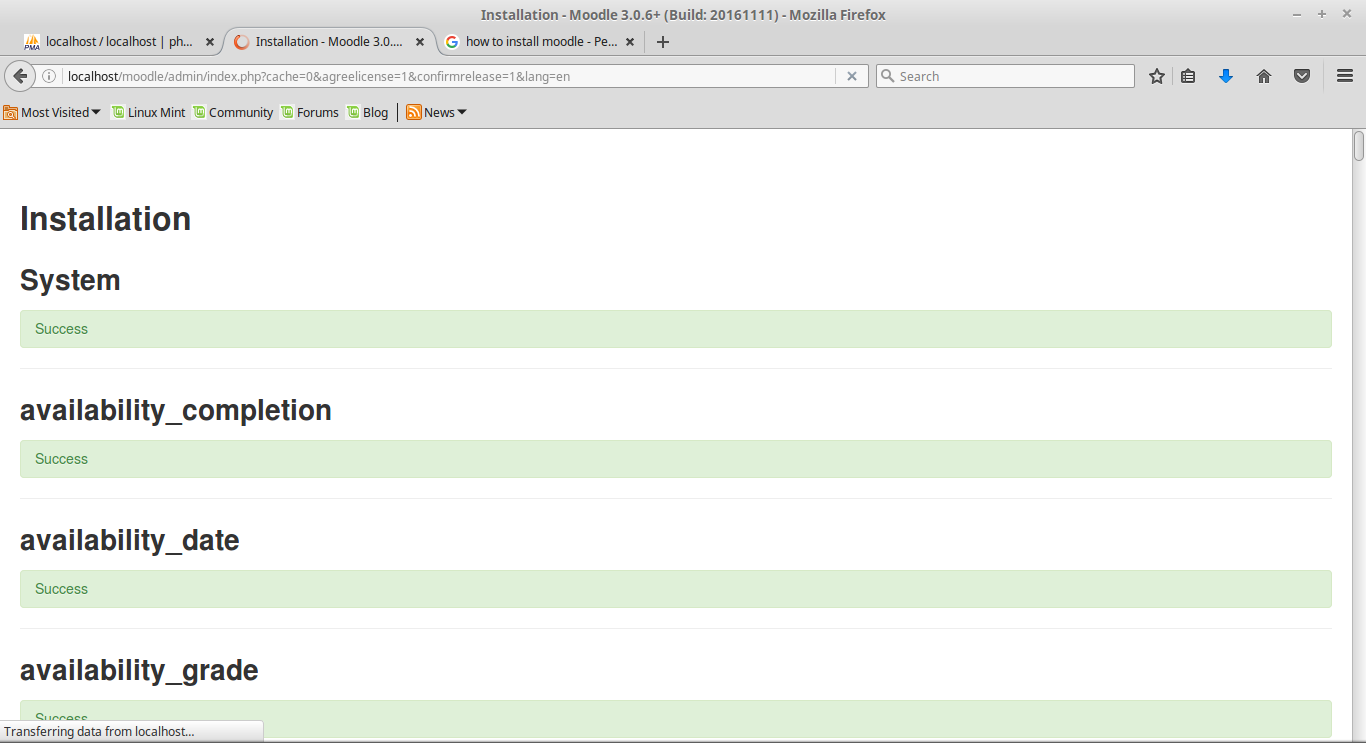The width and height of the screenshot is (1366, 743).
Task: Open the Firefox hamburger menu
Action: coord(1345,76)
